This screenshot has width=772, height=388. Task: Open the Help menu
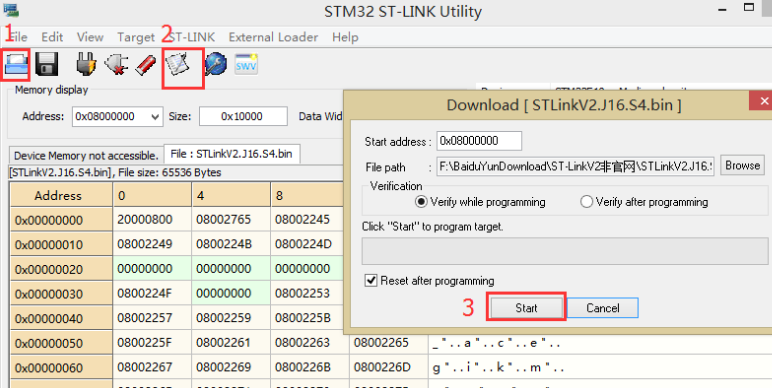[x=345, y=37]
